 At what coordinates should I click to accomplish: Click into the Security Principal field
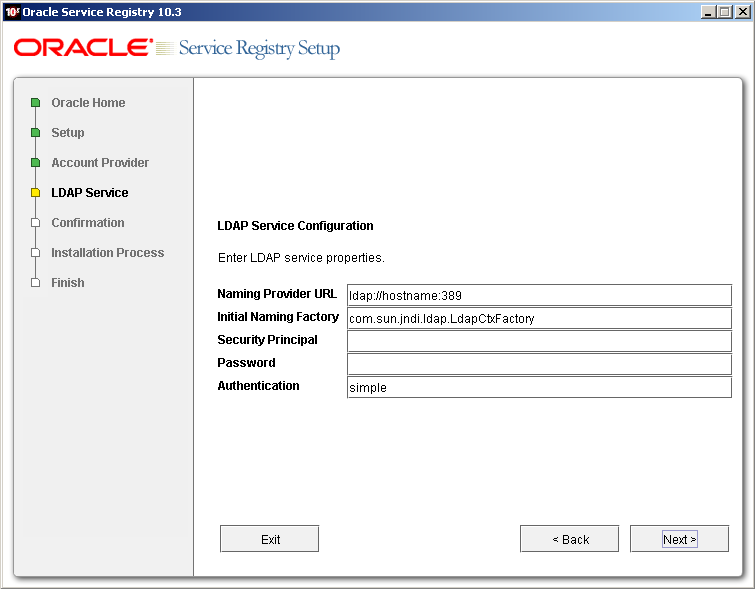539,341
